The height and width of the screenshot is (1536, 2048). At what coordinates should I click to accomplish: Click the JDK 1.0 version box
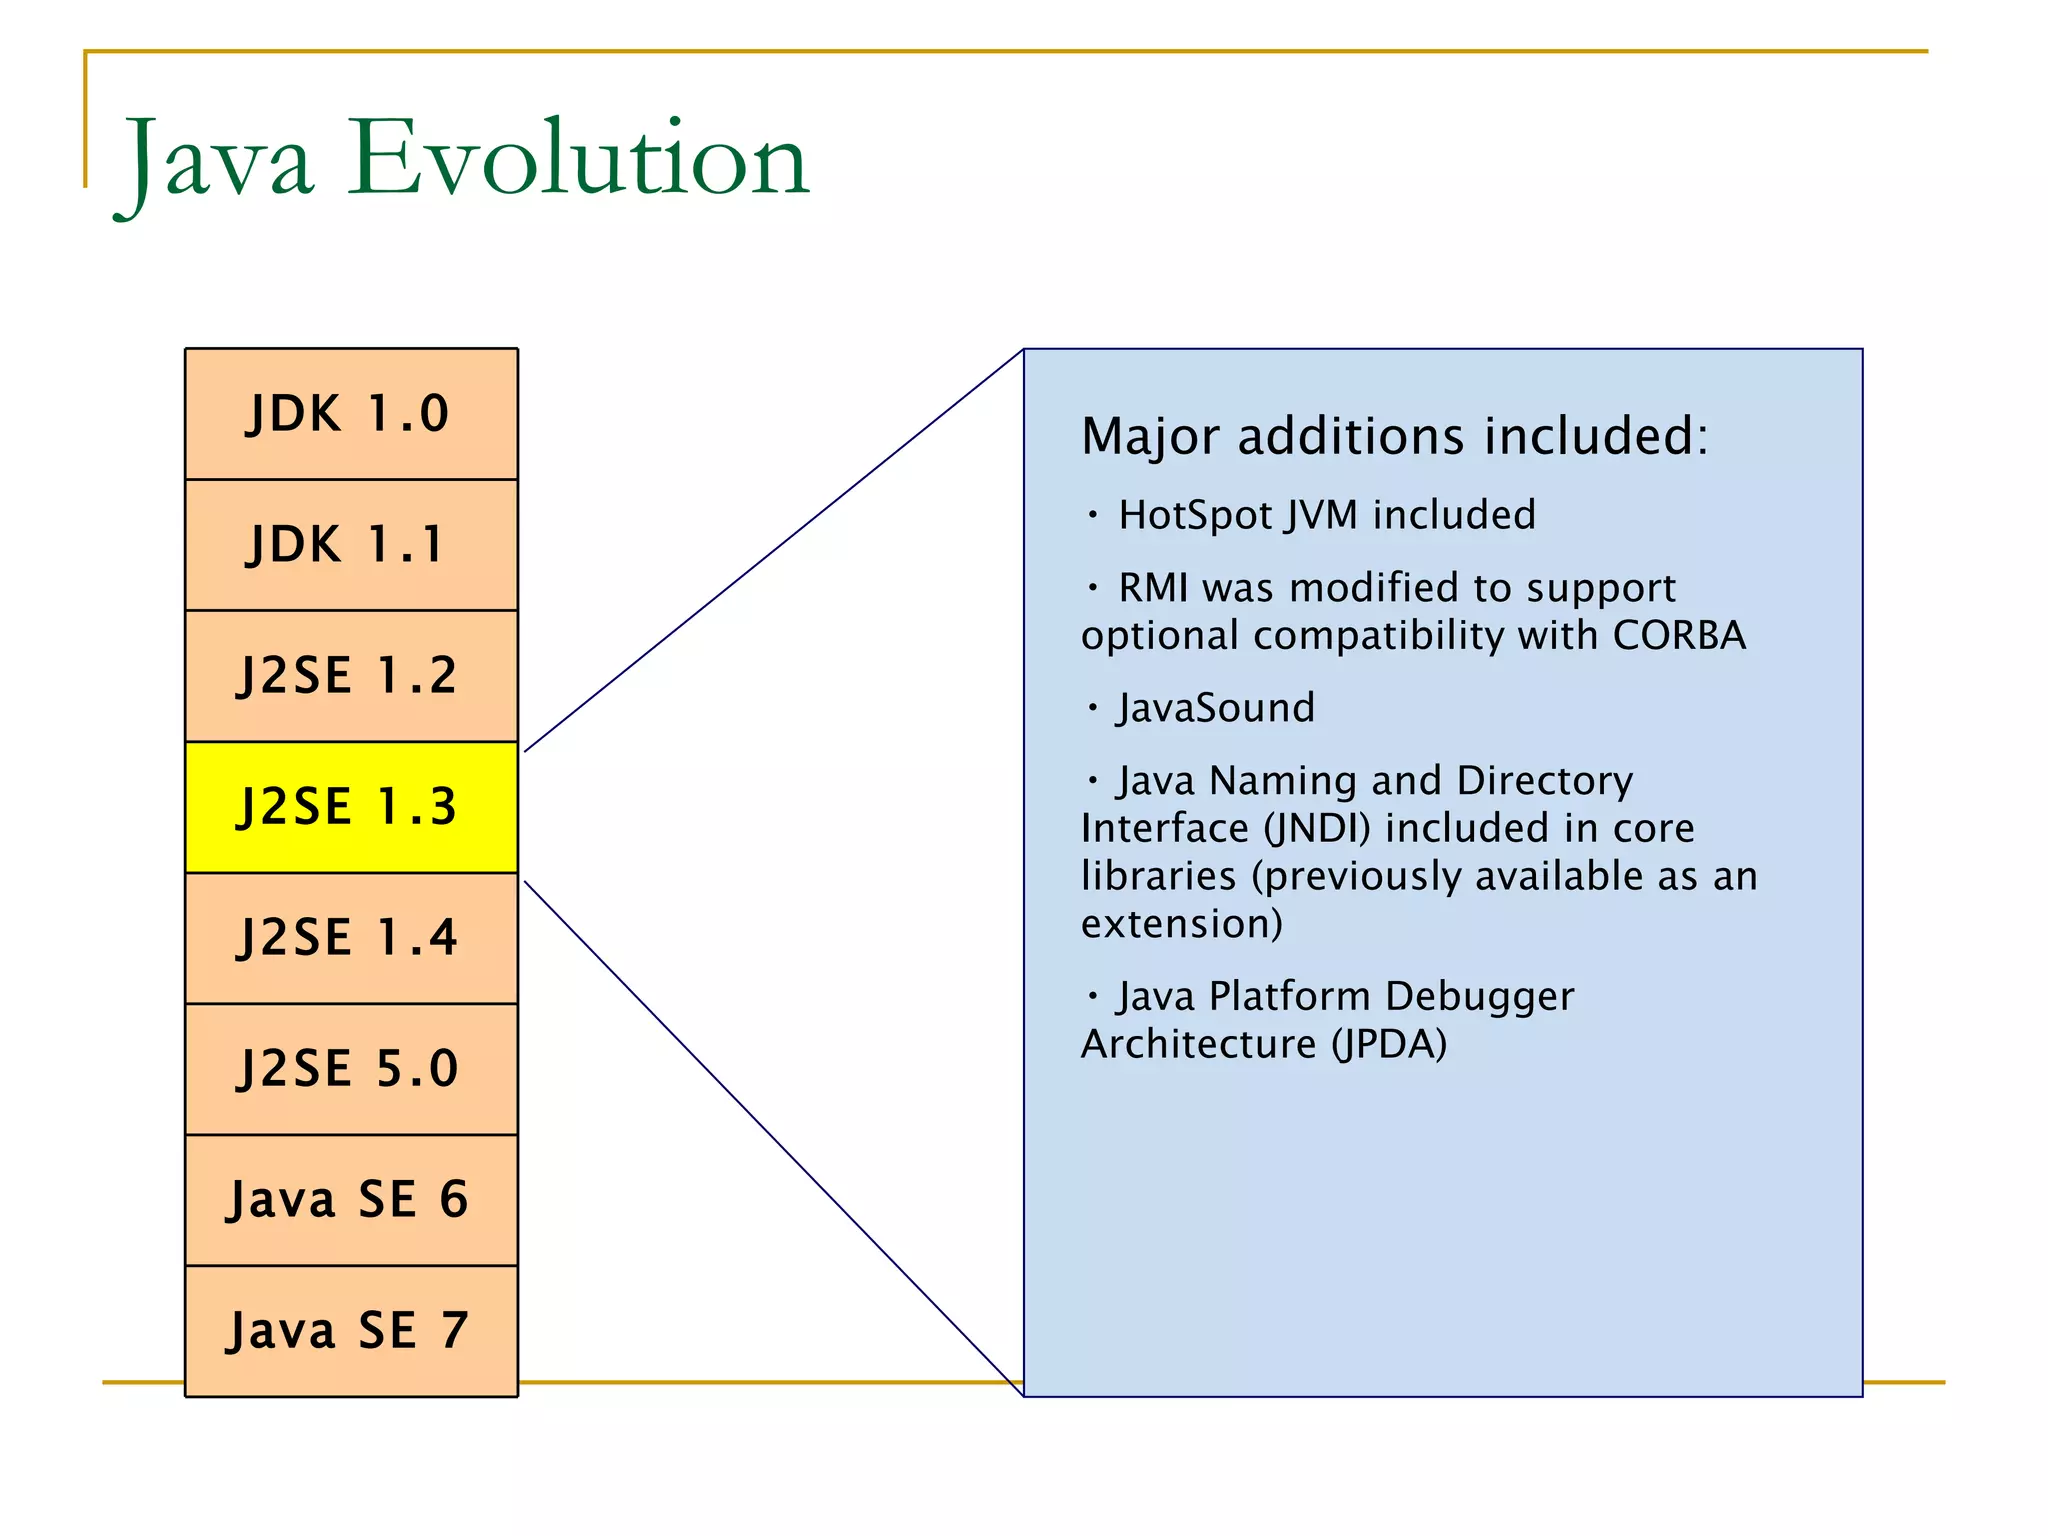coord(351,414)
